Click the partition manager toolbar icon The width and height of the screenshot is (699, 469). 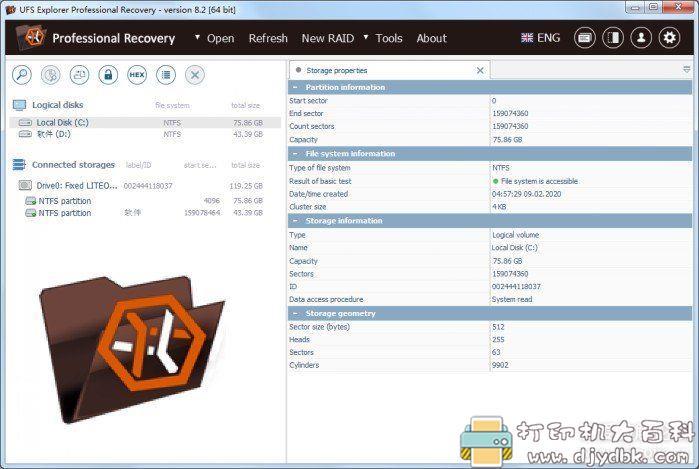79,74
